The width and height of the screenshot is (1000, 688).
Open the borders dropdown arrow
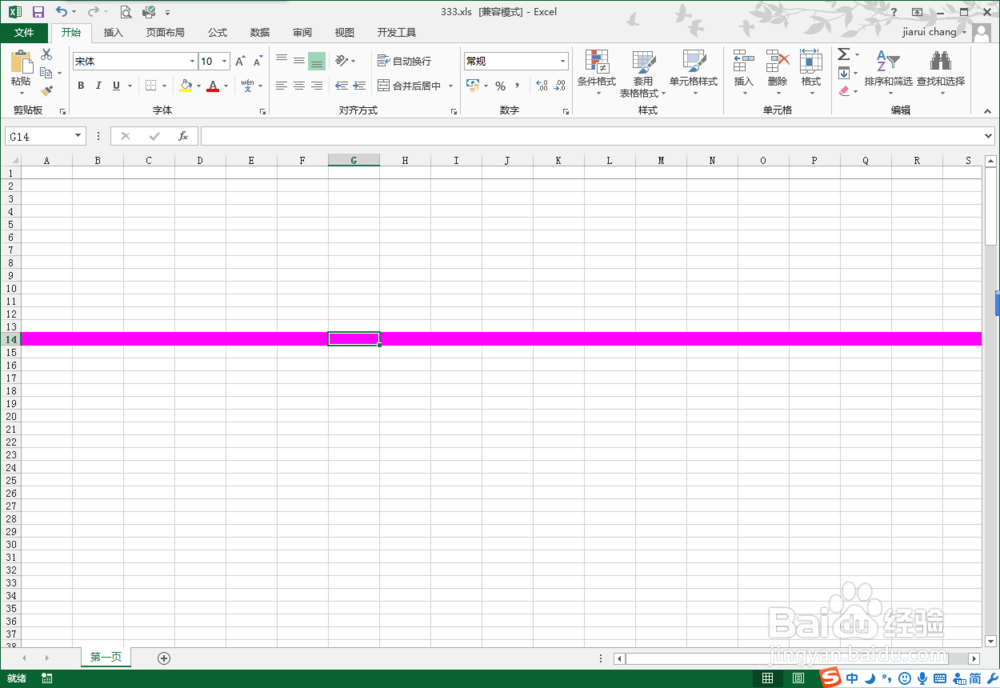[164, 85]
